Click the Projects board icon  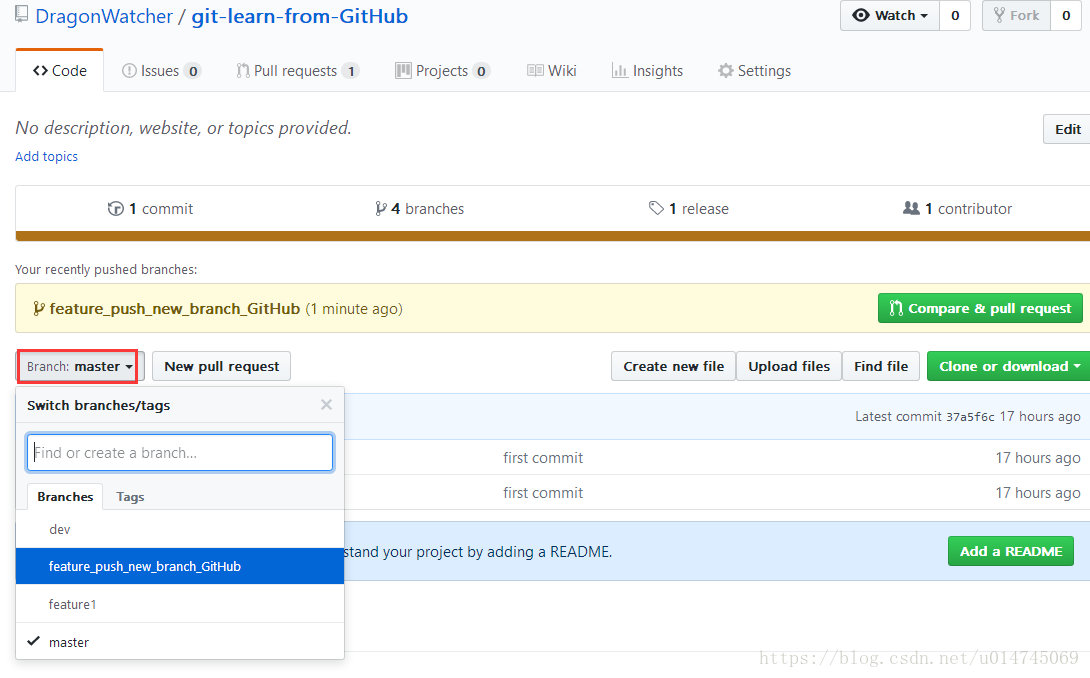tap(403, 70)
